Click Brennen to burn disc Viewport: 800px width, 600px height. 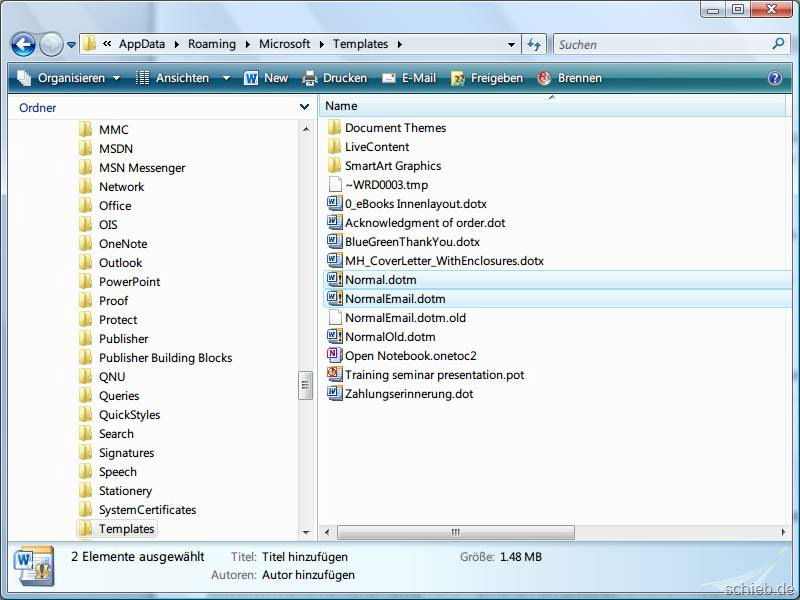569,78
